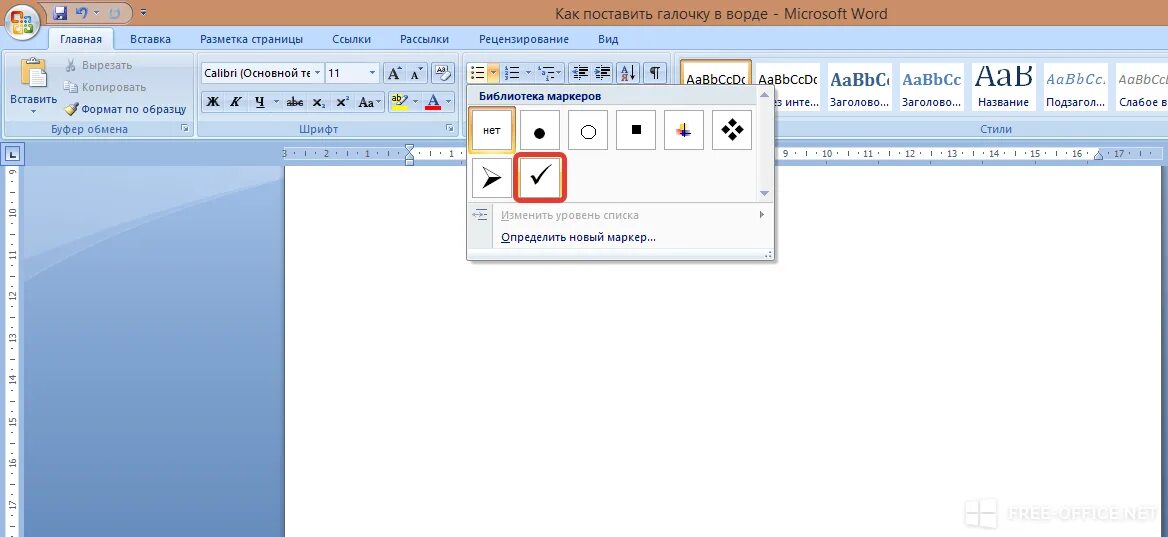Choose the solid round bullet marker
Image resolution: width=1168 pixels, height=537 pixels.
pyautogui.click(x=540, y=130)
